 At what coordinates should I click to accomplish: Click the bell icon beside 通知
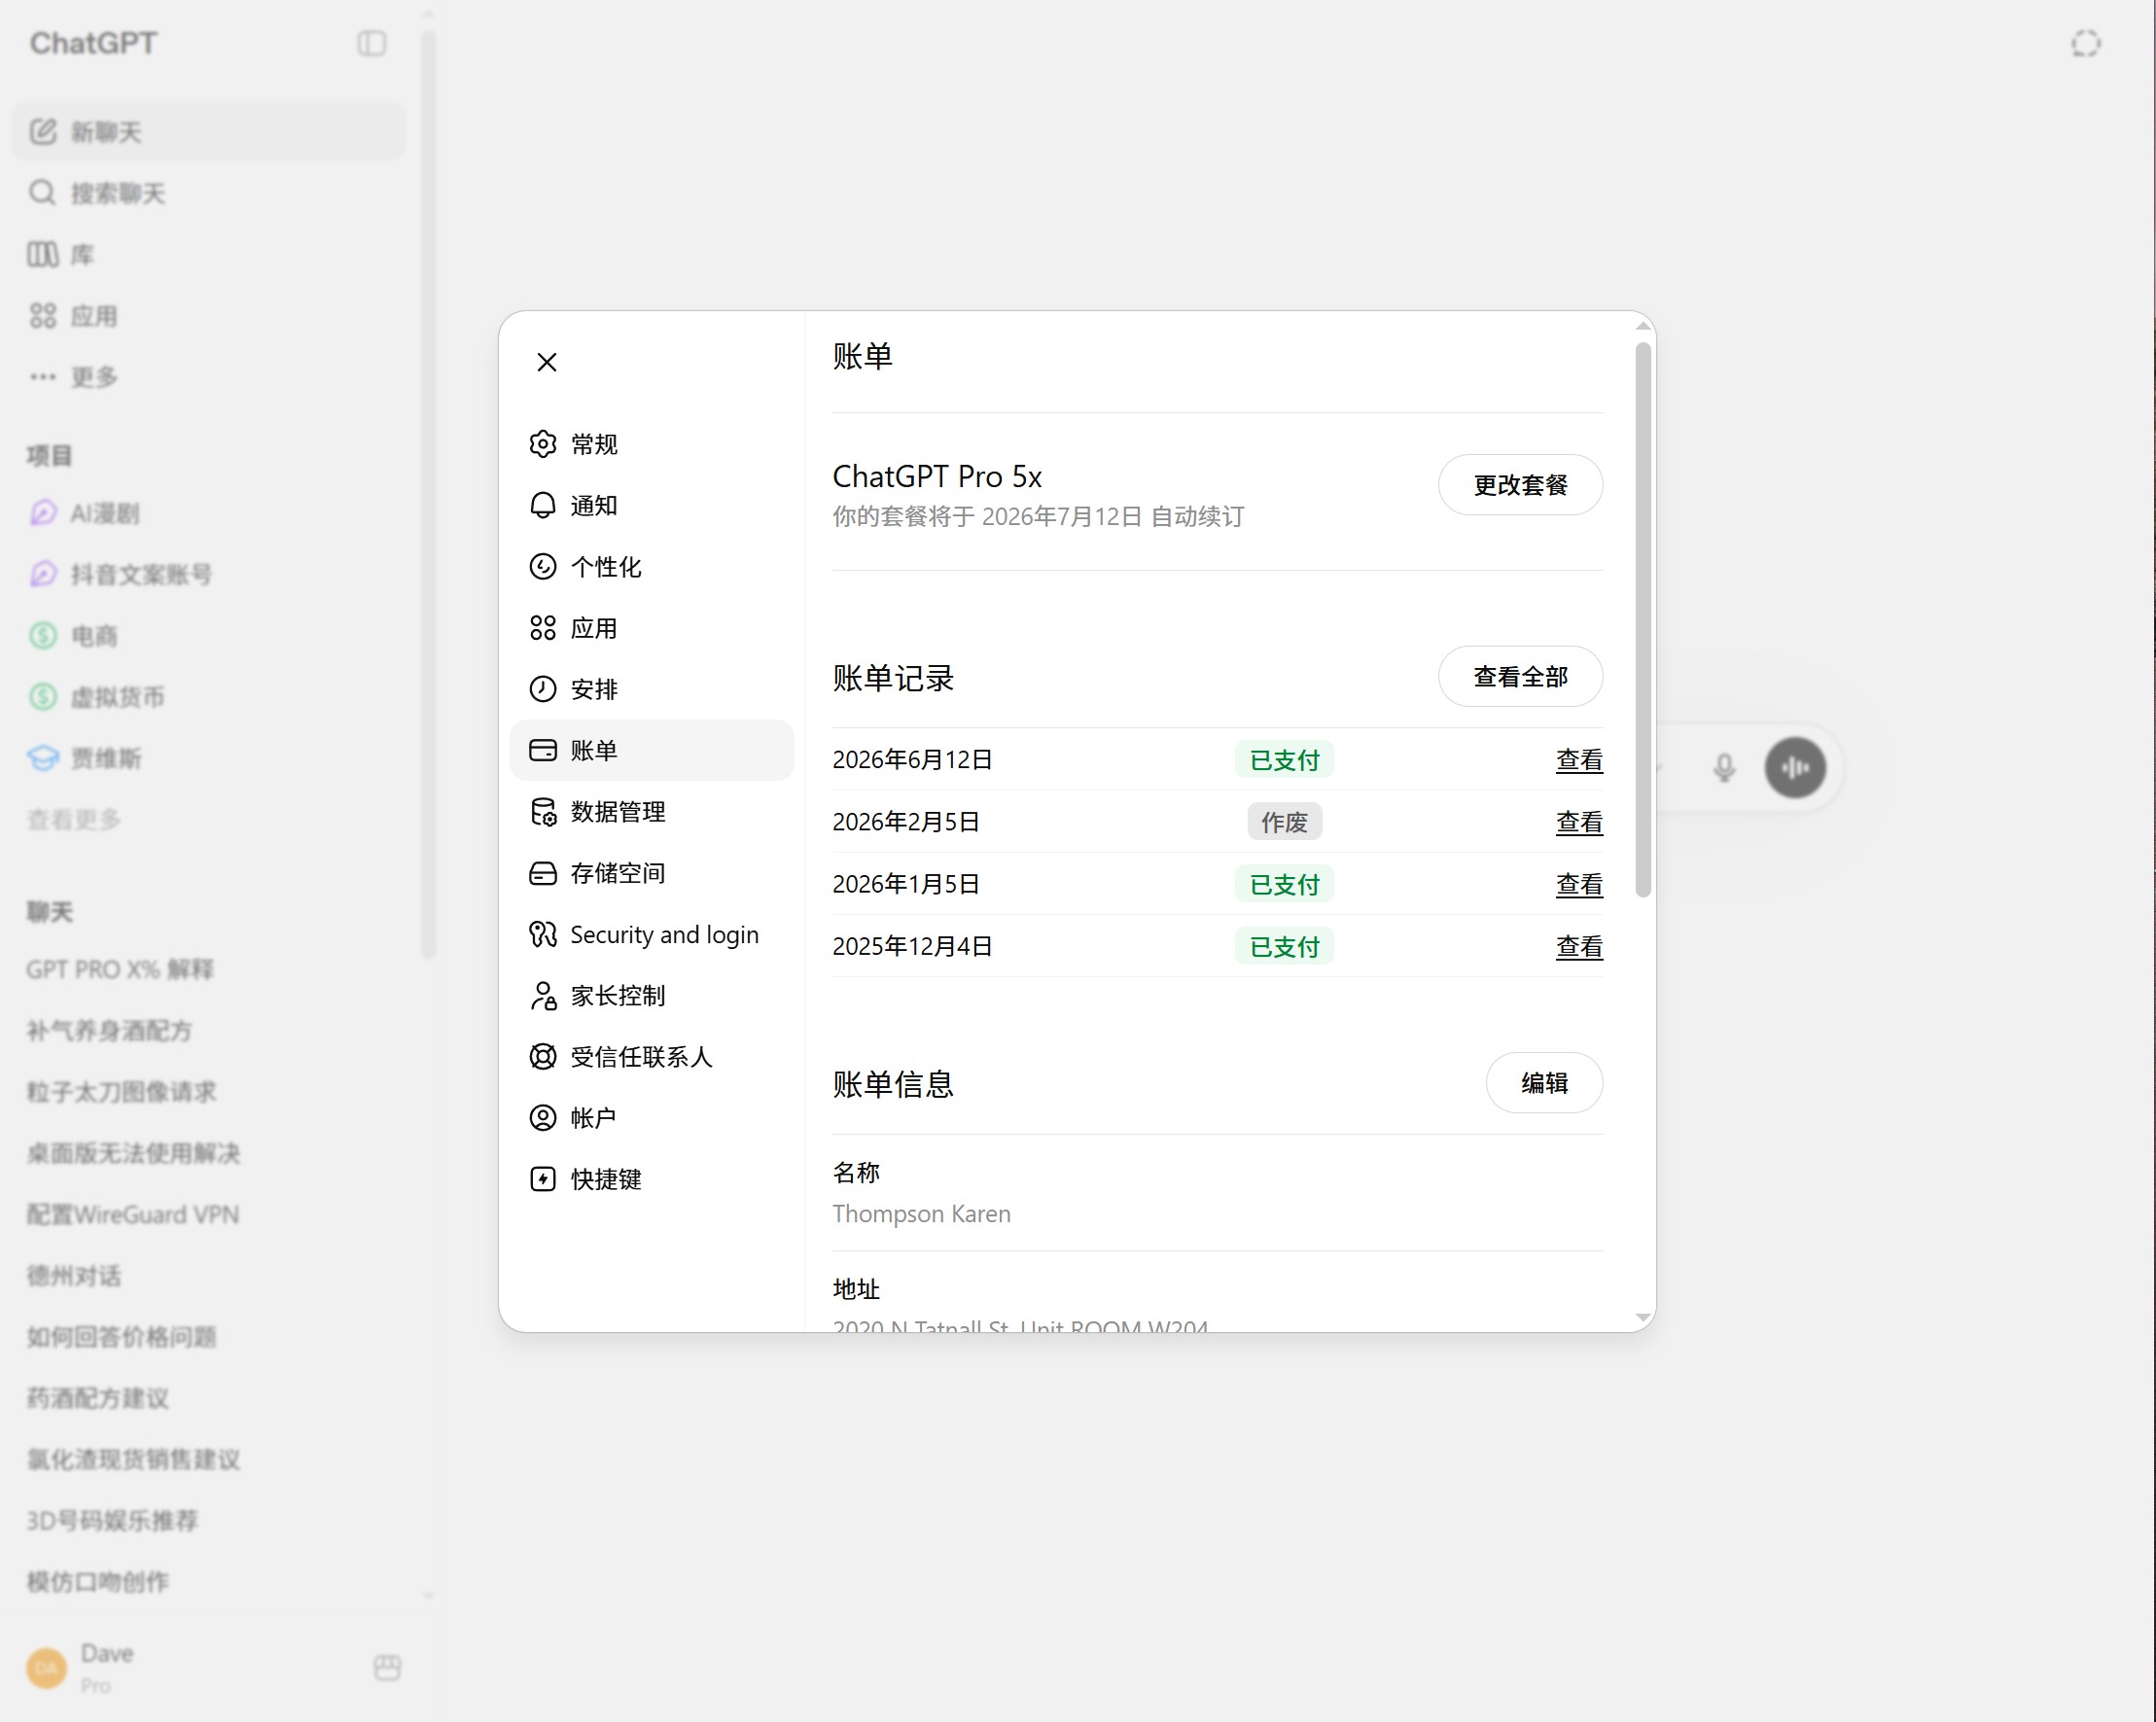(542, 505)
